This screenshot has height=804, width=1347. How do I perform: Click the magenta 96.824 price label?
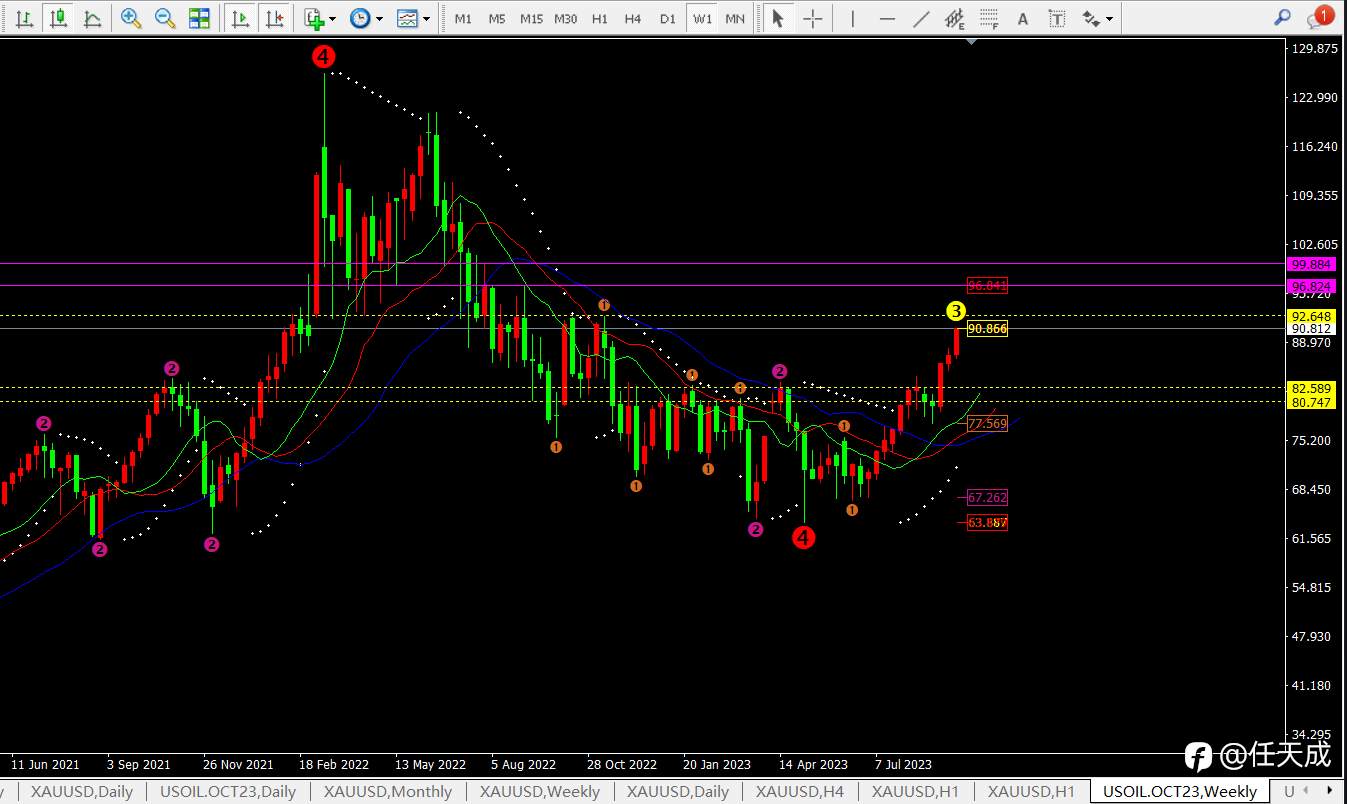tap(1311, 286)
